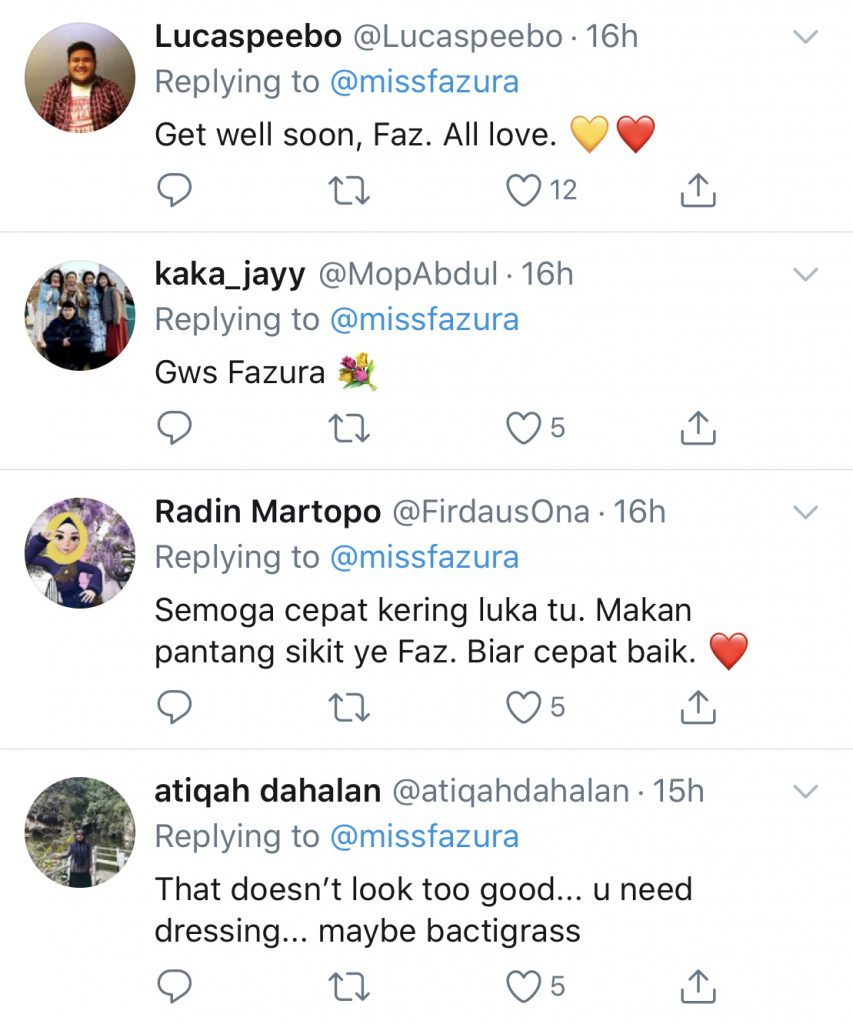Reply to kaka_jayy's Gws Fazura tweet
This screenshot has width=853, height=1024.
[175, 428]
